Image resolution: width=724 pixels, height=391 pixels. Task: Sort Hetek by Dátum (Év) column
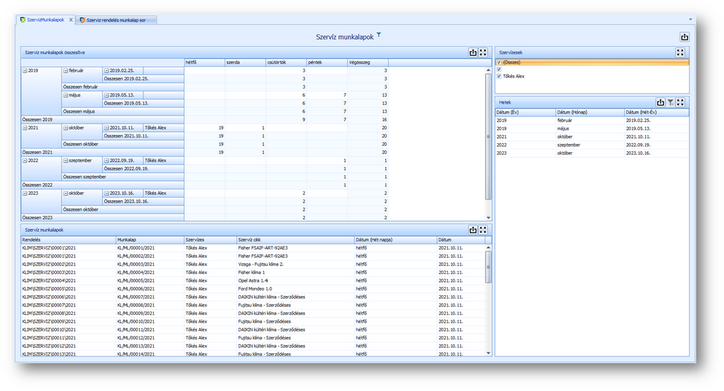[x=525, y=112]
